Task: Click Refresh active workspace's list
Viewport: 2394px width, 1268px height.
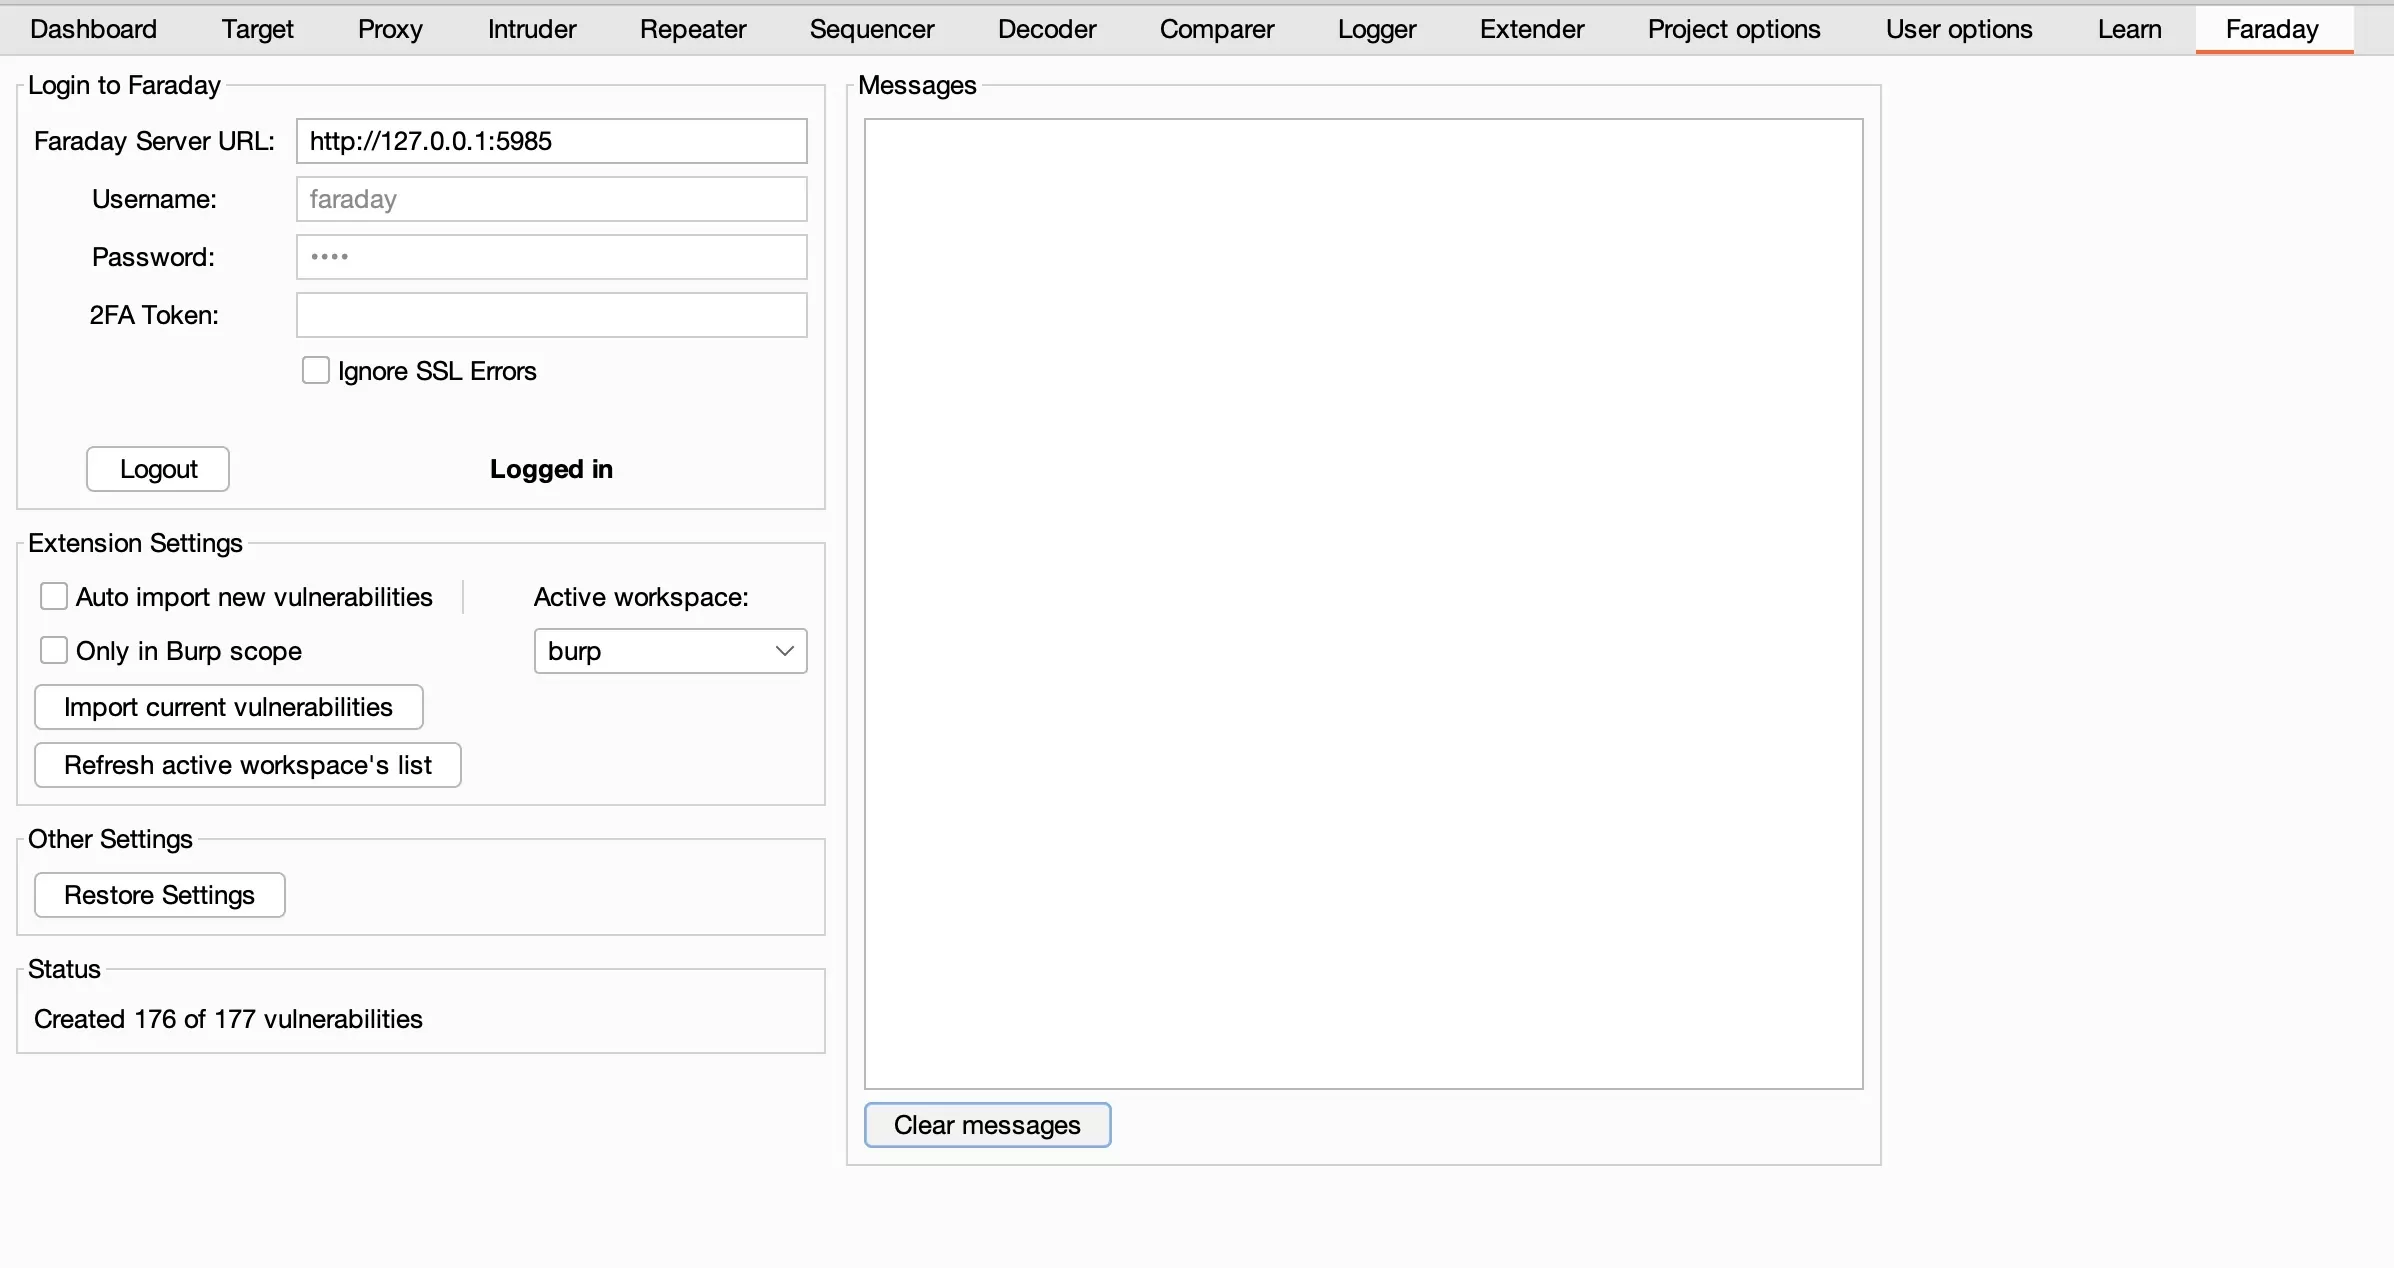Action: point(246,764)
